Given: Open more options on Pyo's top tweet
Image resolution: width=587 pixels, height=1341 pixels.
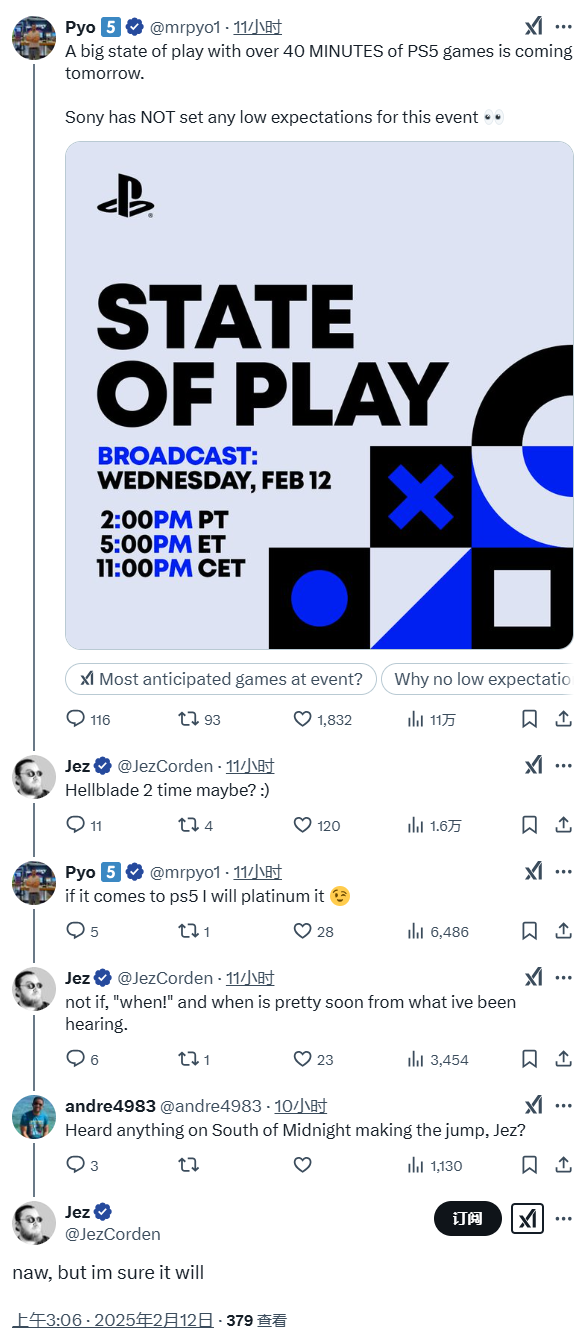Looking at the screenshot, I should [564, 27].
